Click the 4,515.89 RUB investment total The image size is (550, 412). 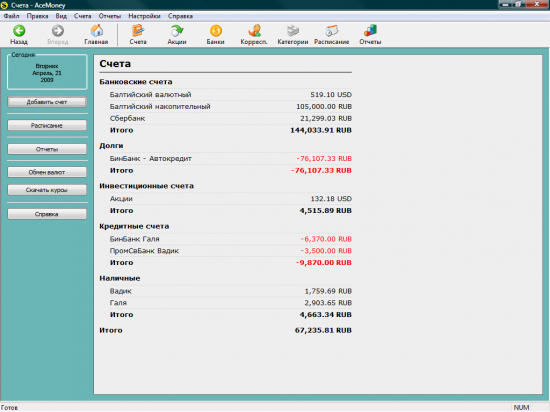(326, 211)
